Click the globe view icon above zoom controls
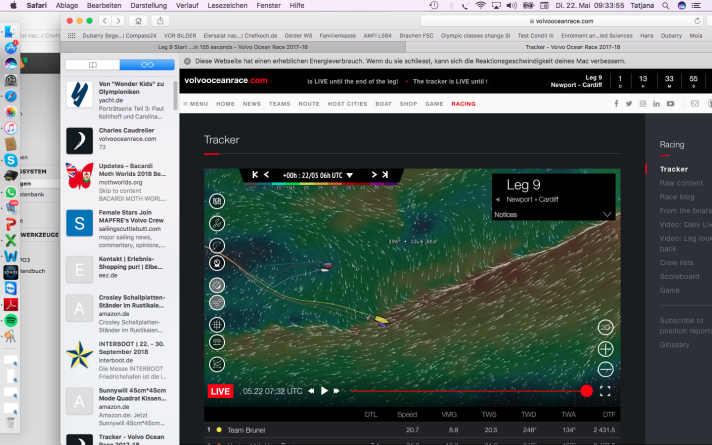712x445 pixels. pos(605,327)
